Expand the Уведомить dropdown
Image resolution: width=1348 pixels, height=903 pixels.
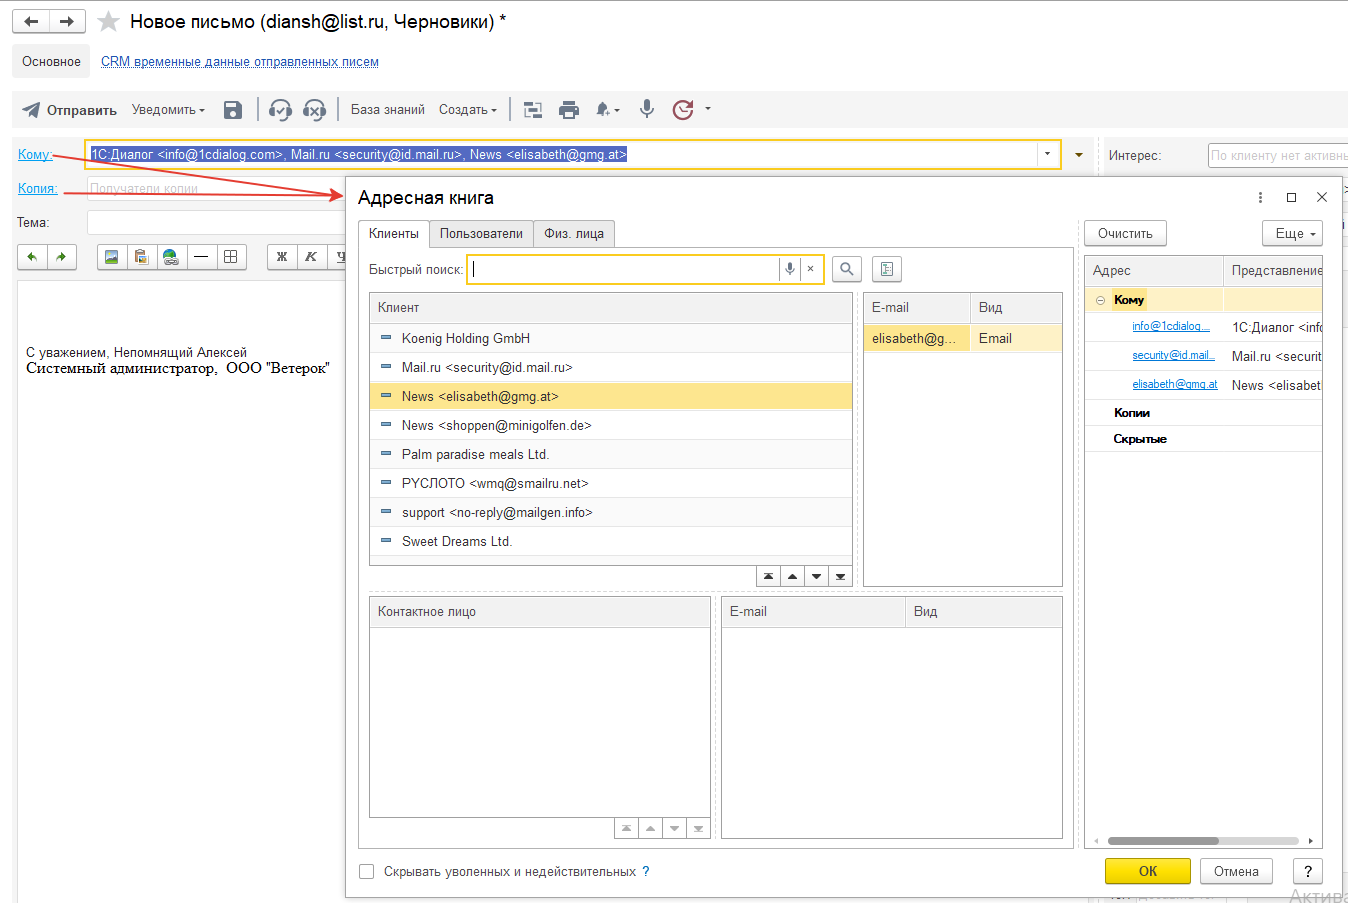pos(168,110)
